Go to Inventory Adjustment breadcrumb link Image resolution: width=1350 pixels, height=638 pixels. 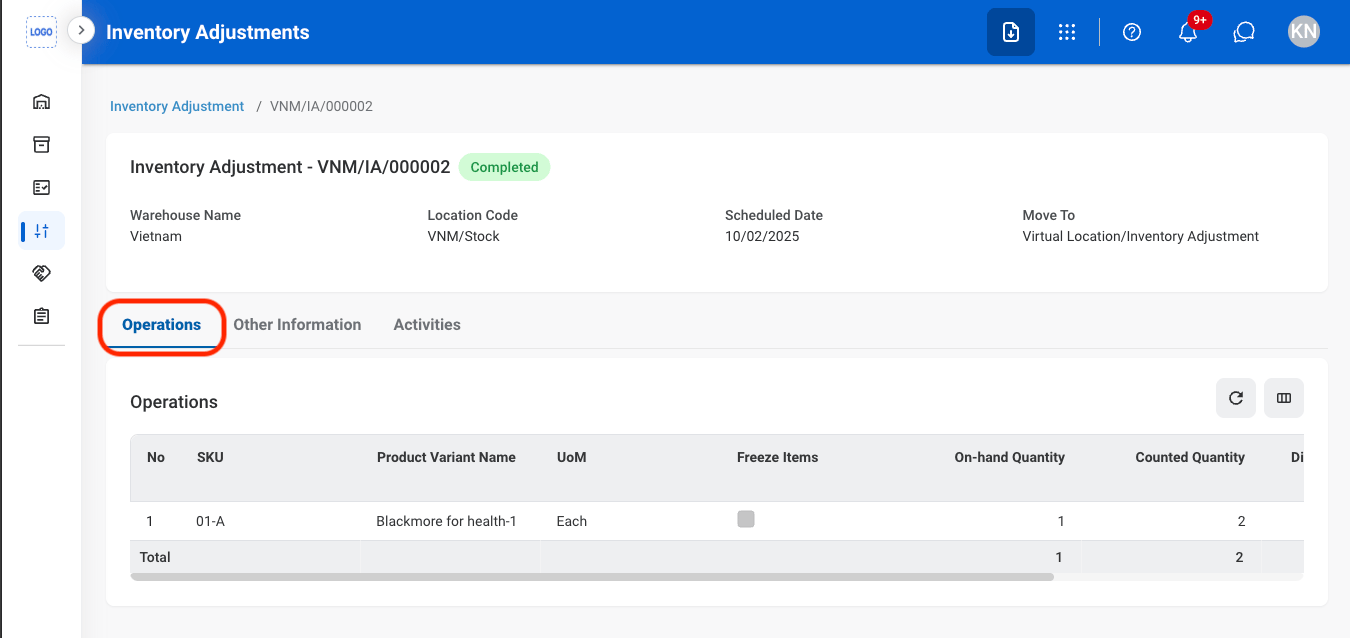pos(177,106)
